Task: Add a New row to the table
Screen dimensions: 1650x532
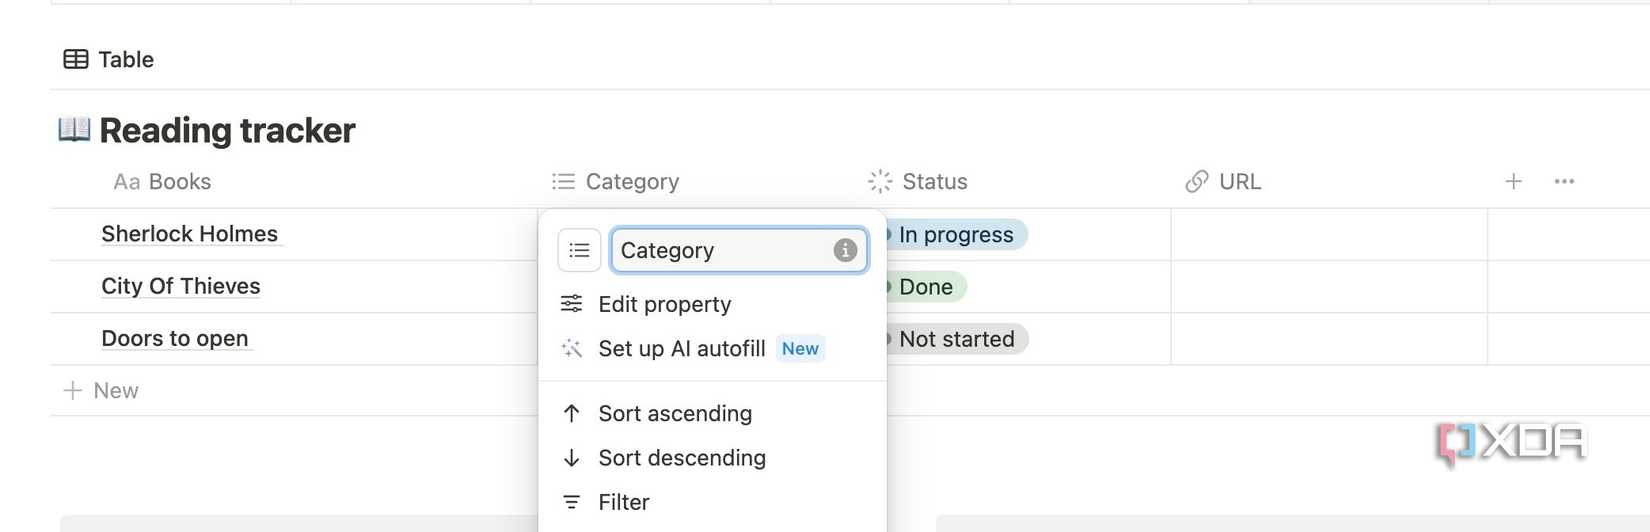Action: click(x=101, y=390)
